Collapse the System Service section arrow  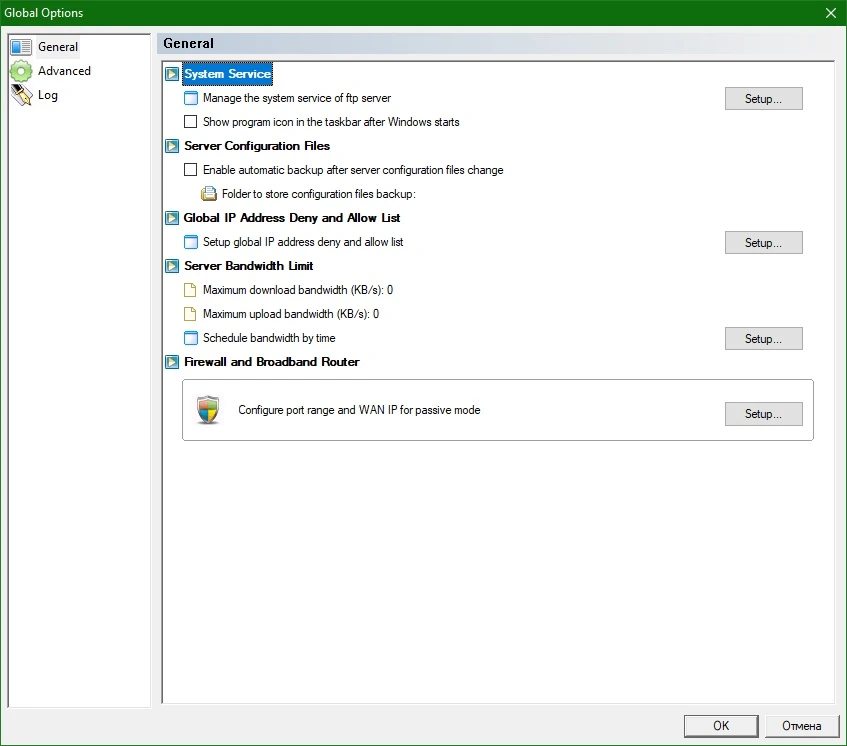pos(172,74)
